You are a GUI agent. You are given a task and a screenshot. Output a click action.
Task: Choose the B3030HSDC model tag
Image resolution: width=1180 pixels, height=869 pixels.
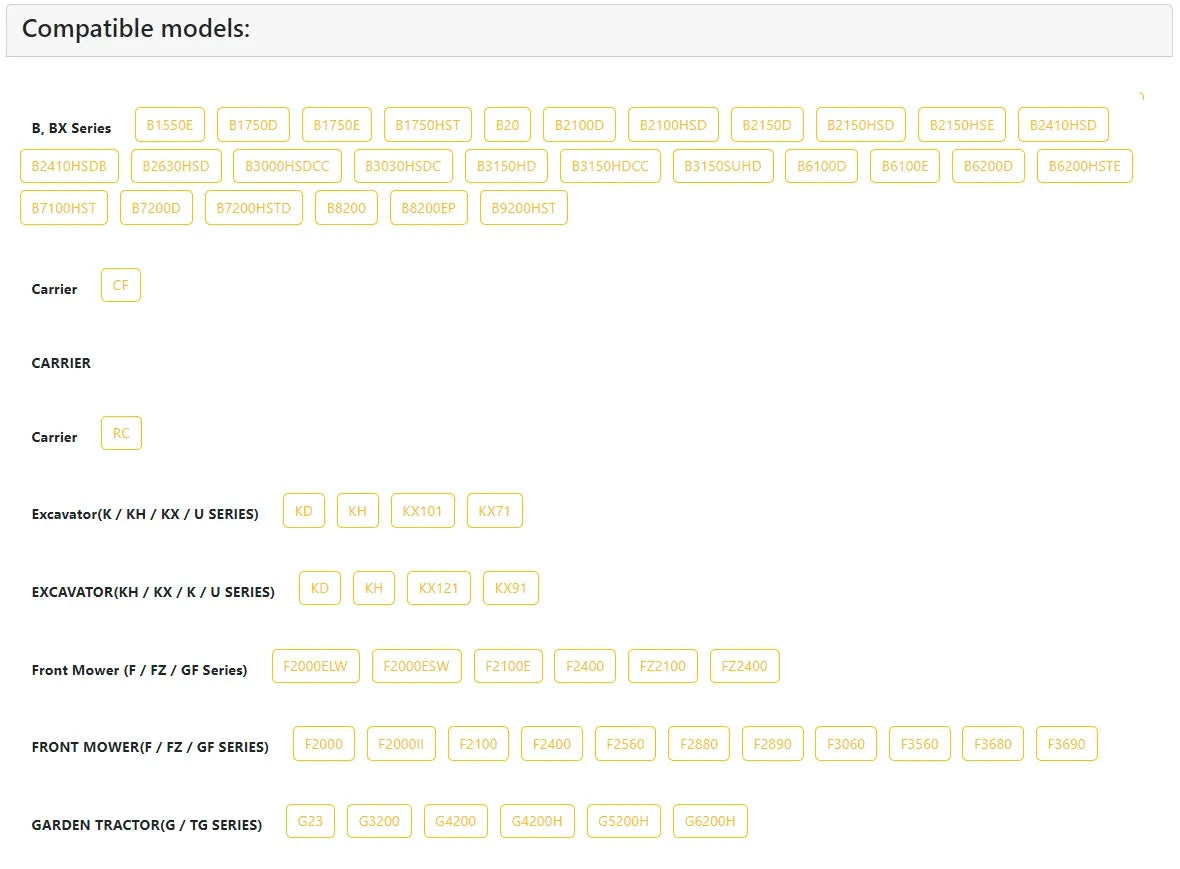(403, 166)
